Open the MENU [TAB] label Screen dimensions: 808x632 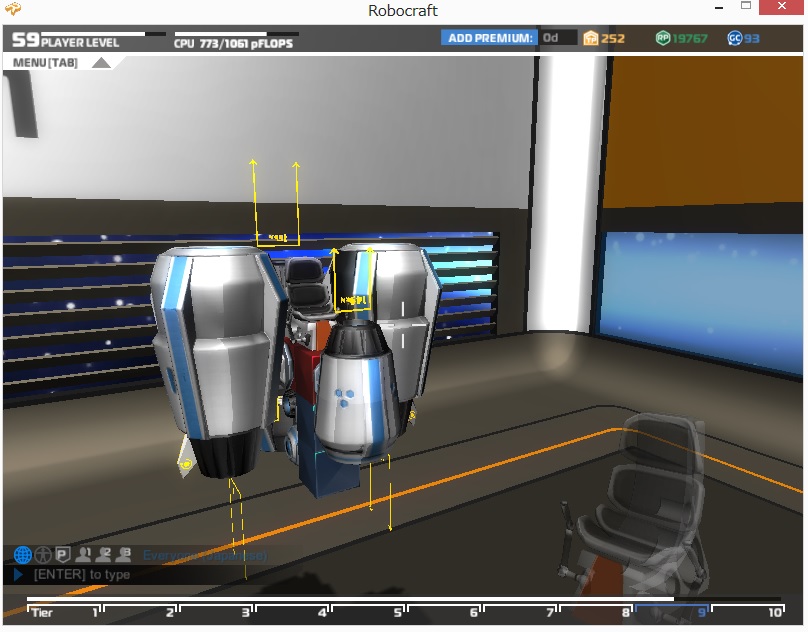click(45, 63)
